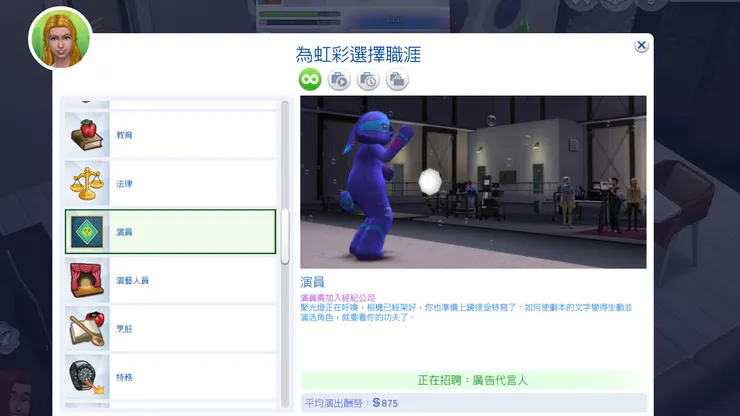Select the infinity all-careers filter icon
740x416 pixels.
310,79
